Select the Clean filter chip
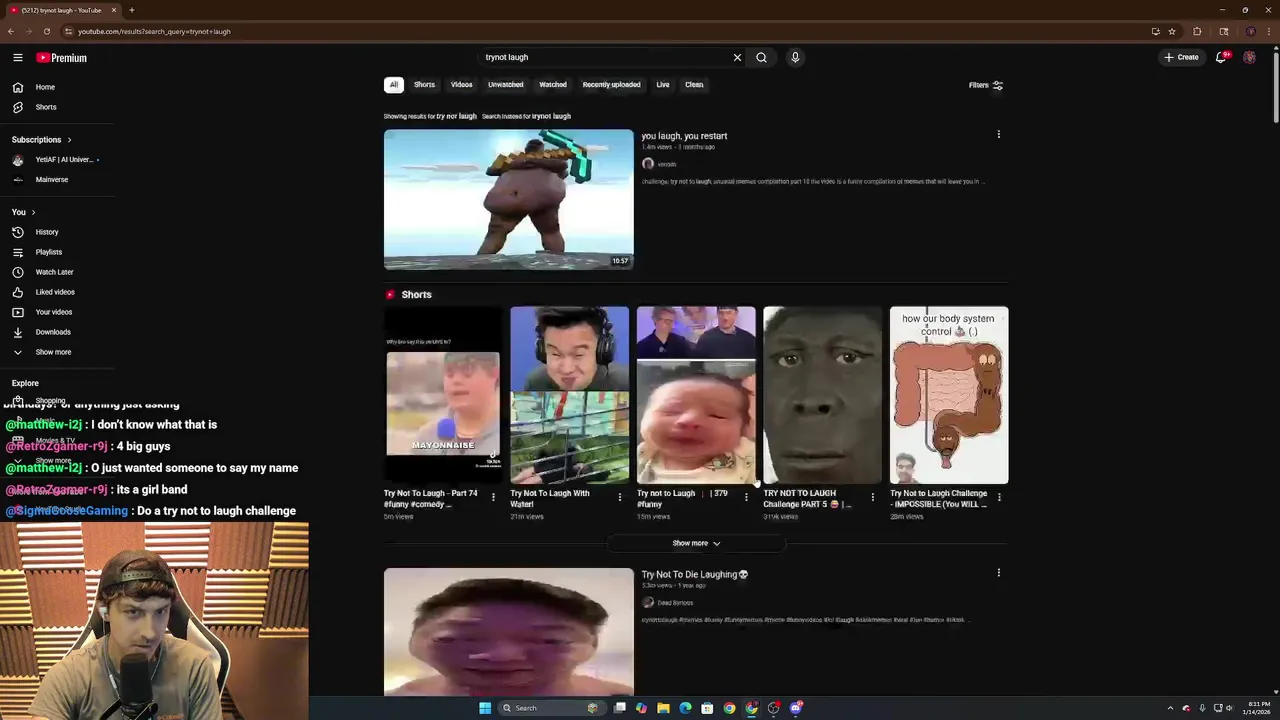The width and height of the screenshot is (1280, 720). (x=694, y=85)
